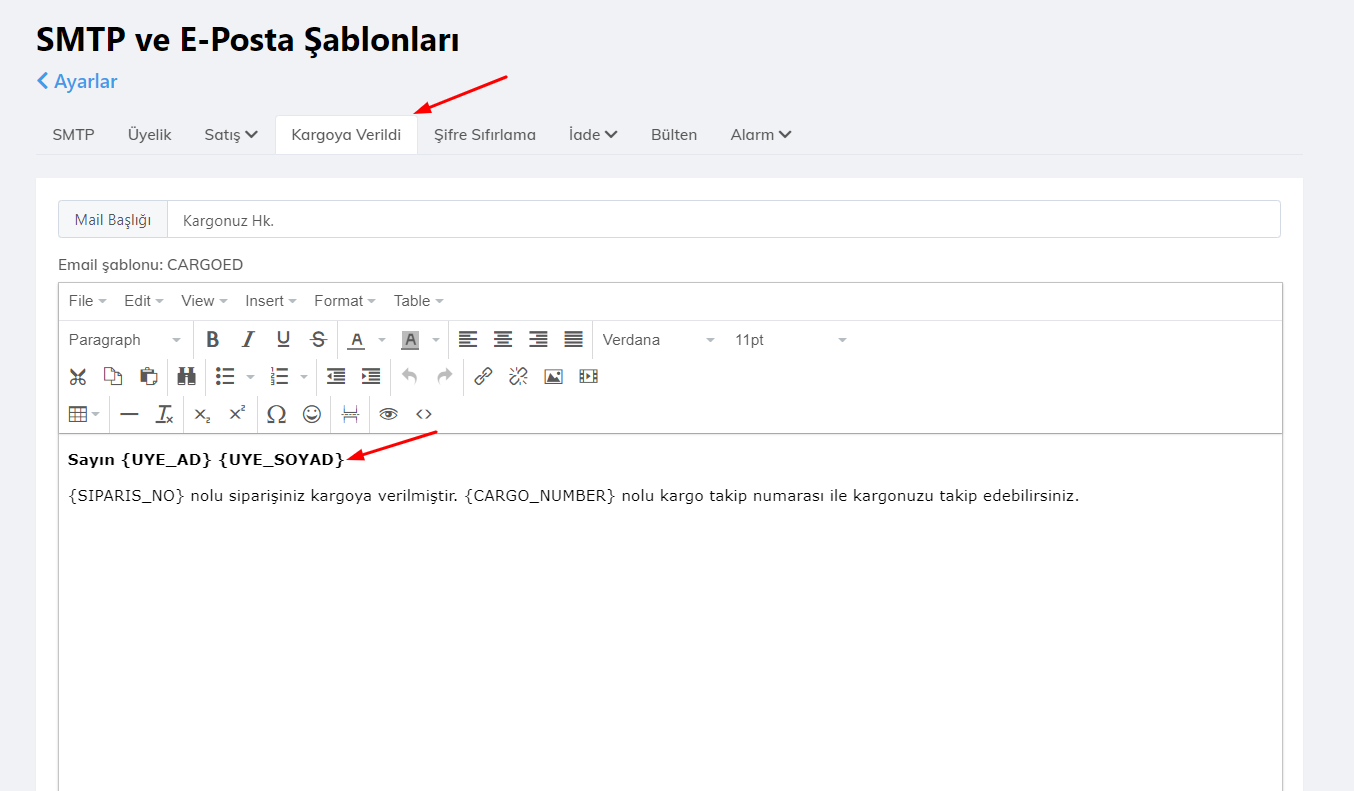Image resolution: width=1354 pixels, height=791 pixels.
Task: Click the insert/edit link icon
Action: tap(483, 377)
